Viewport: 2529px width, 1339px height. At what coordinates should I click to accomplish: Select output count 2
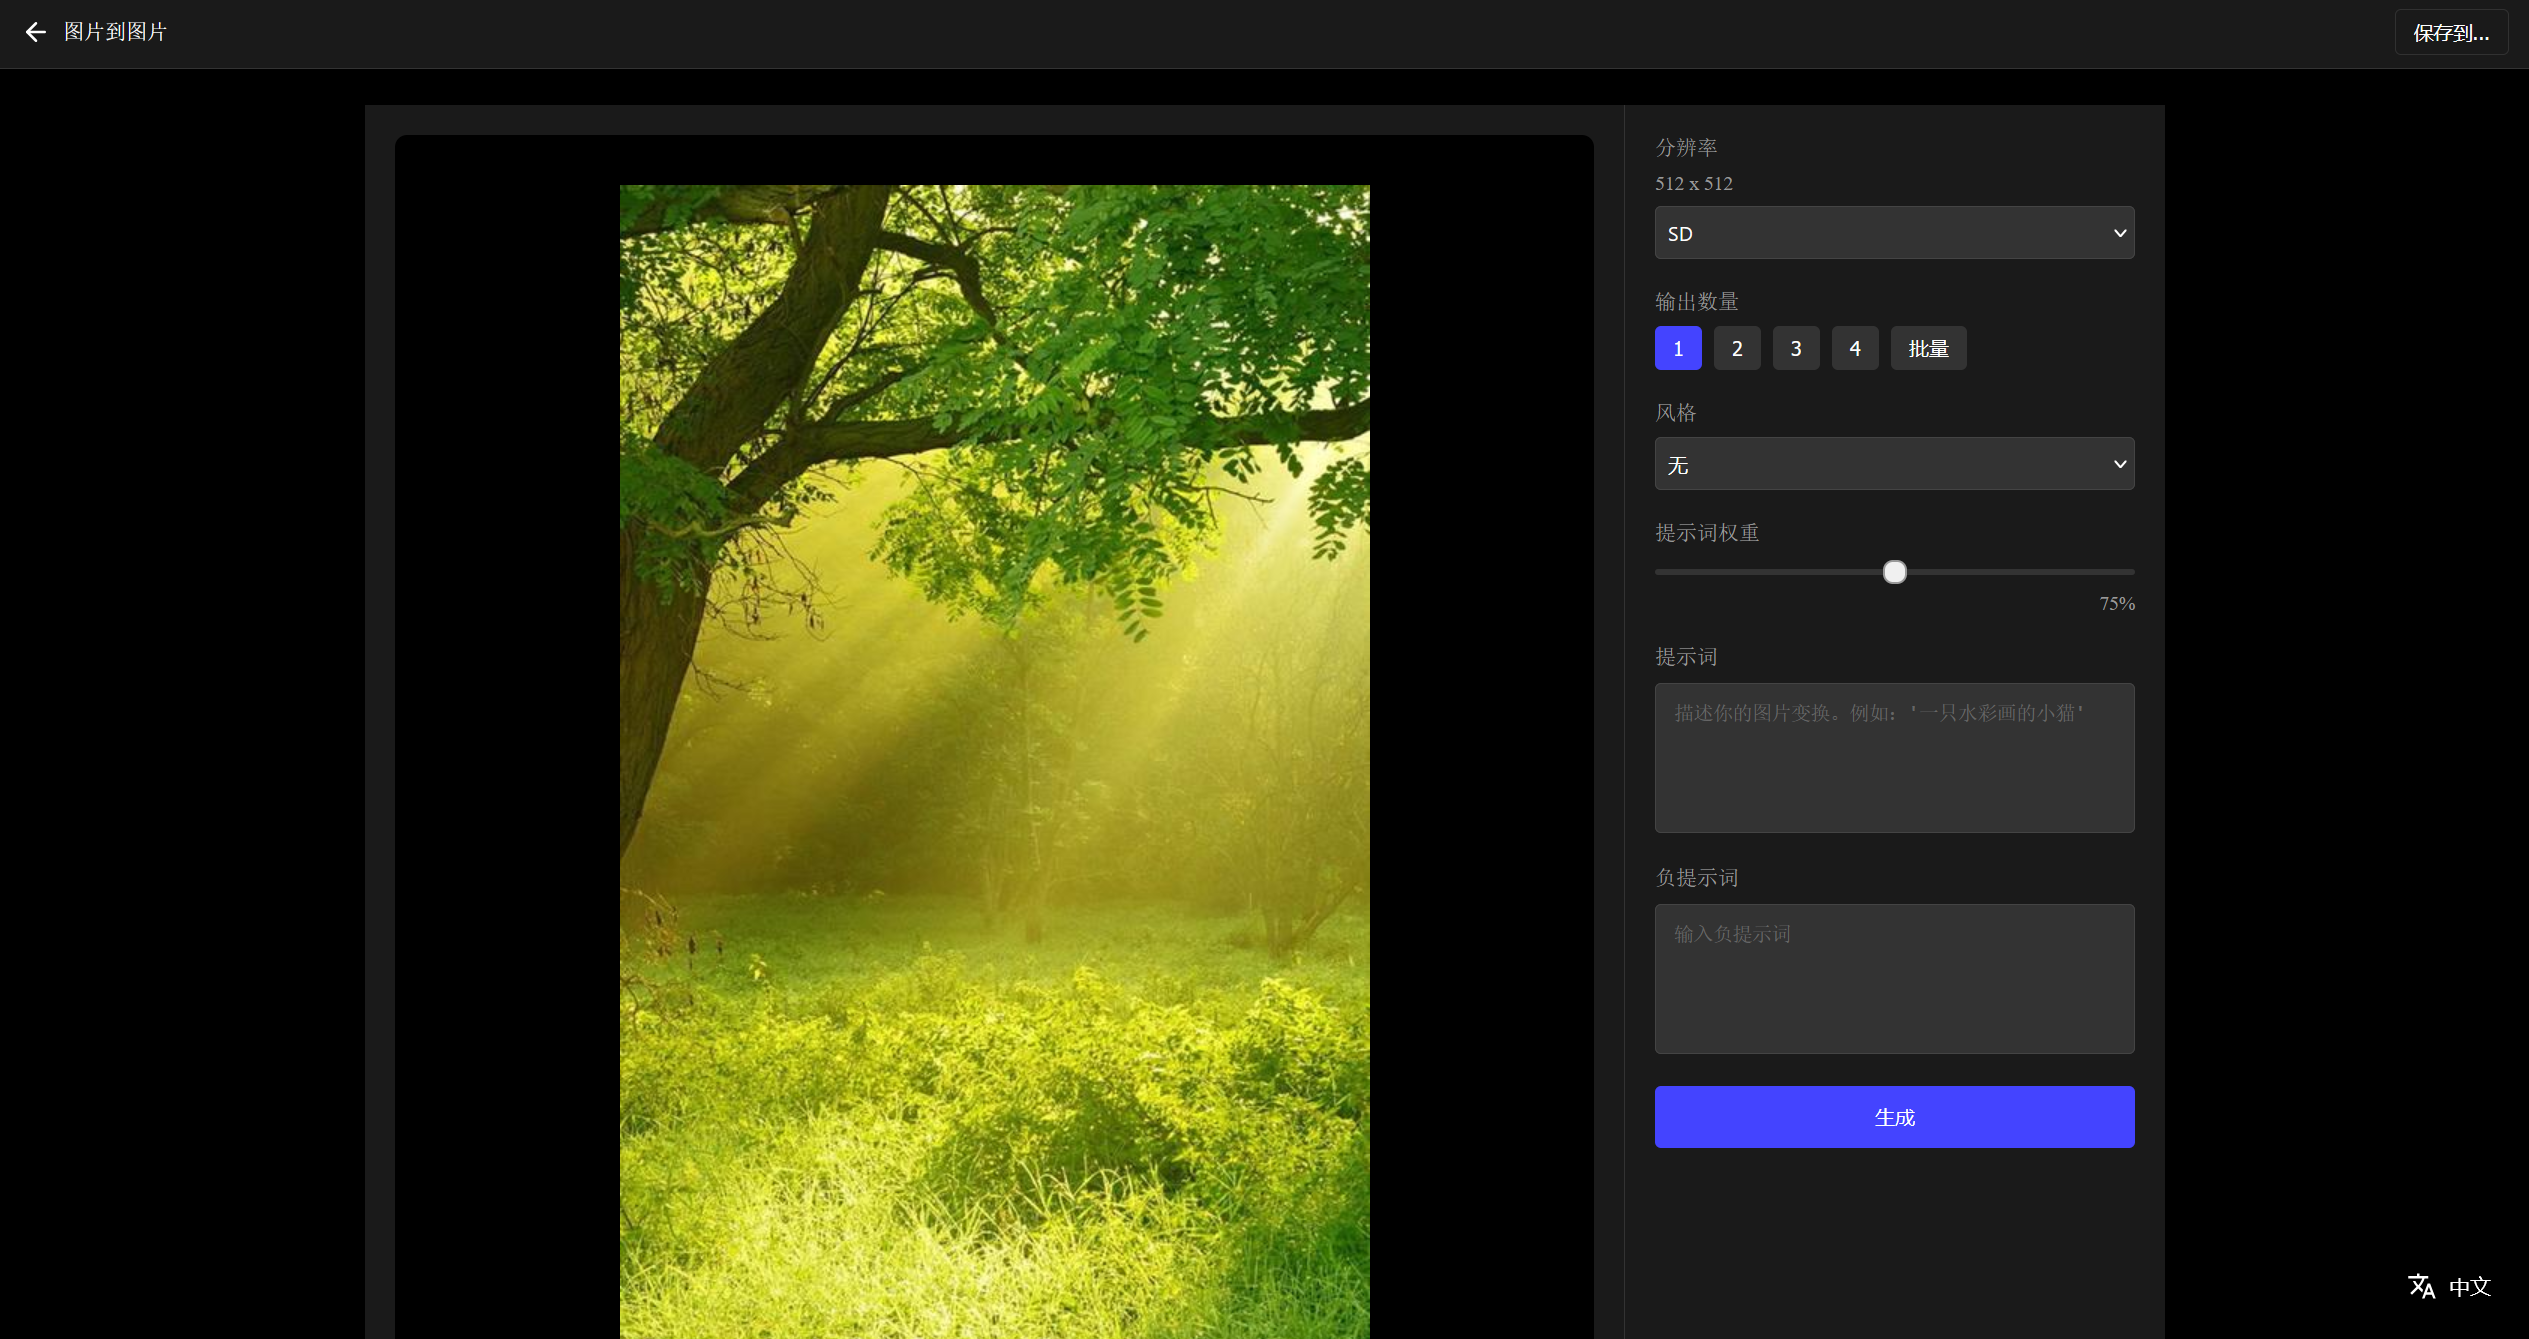point(1737,348)
